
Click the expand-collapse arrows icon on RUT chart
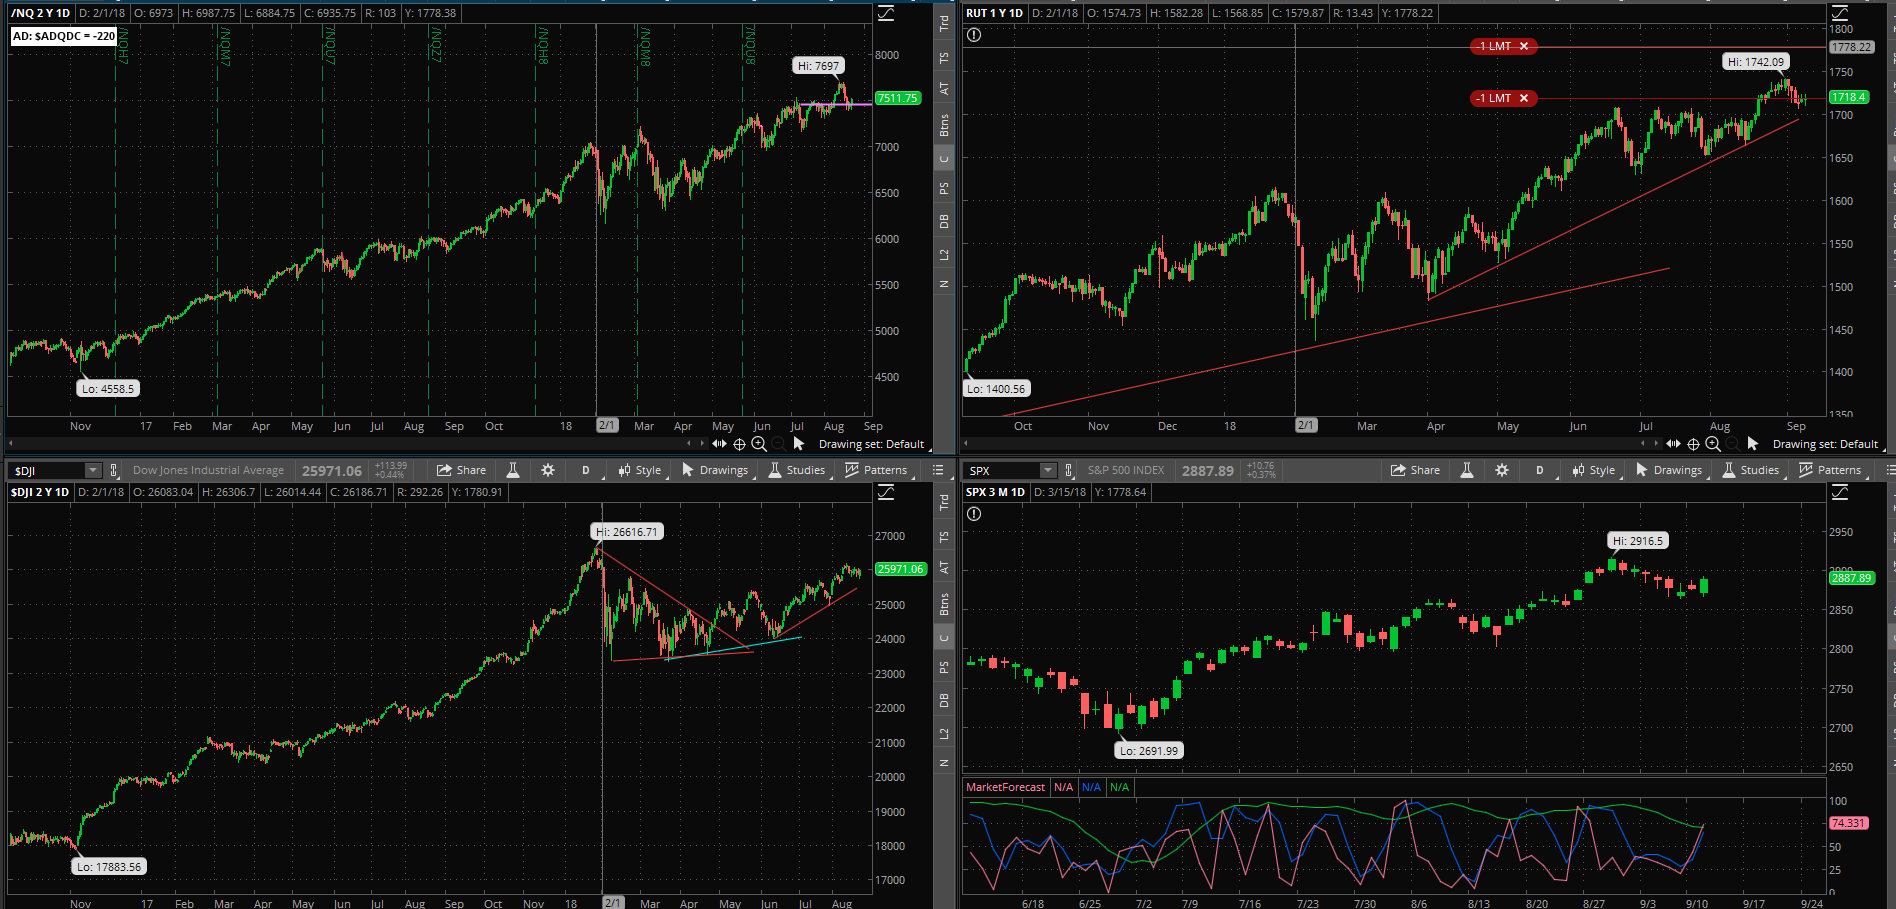(1673, 444)
